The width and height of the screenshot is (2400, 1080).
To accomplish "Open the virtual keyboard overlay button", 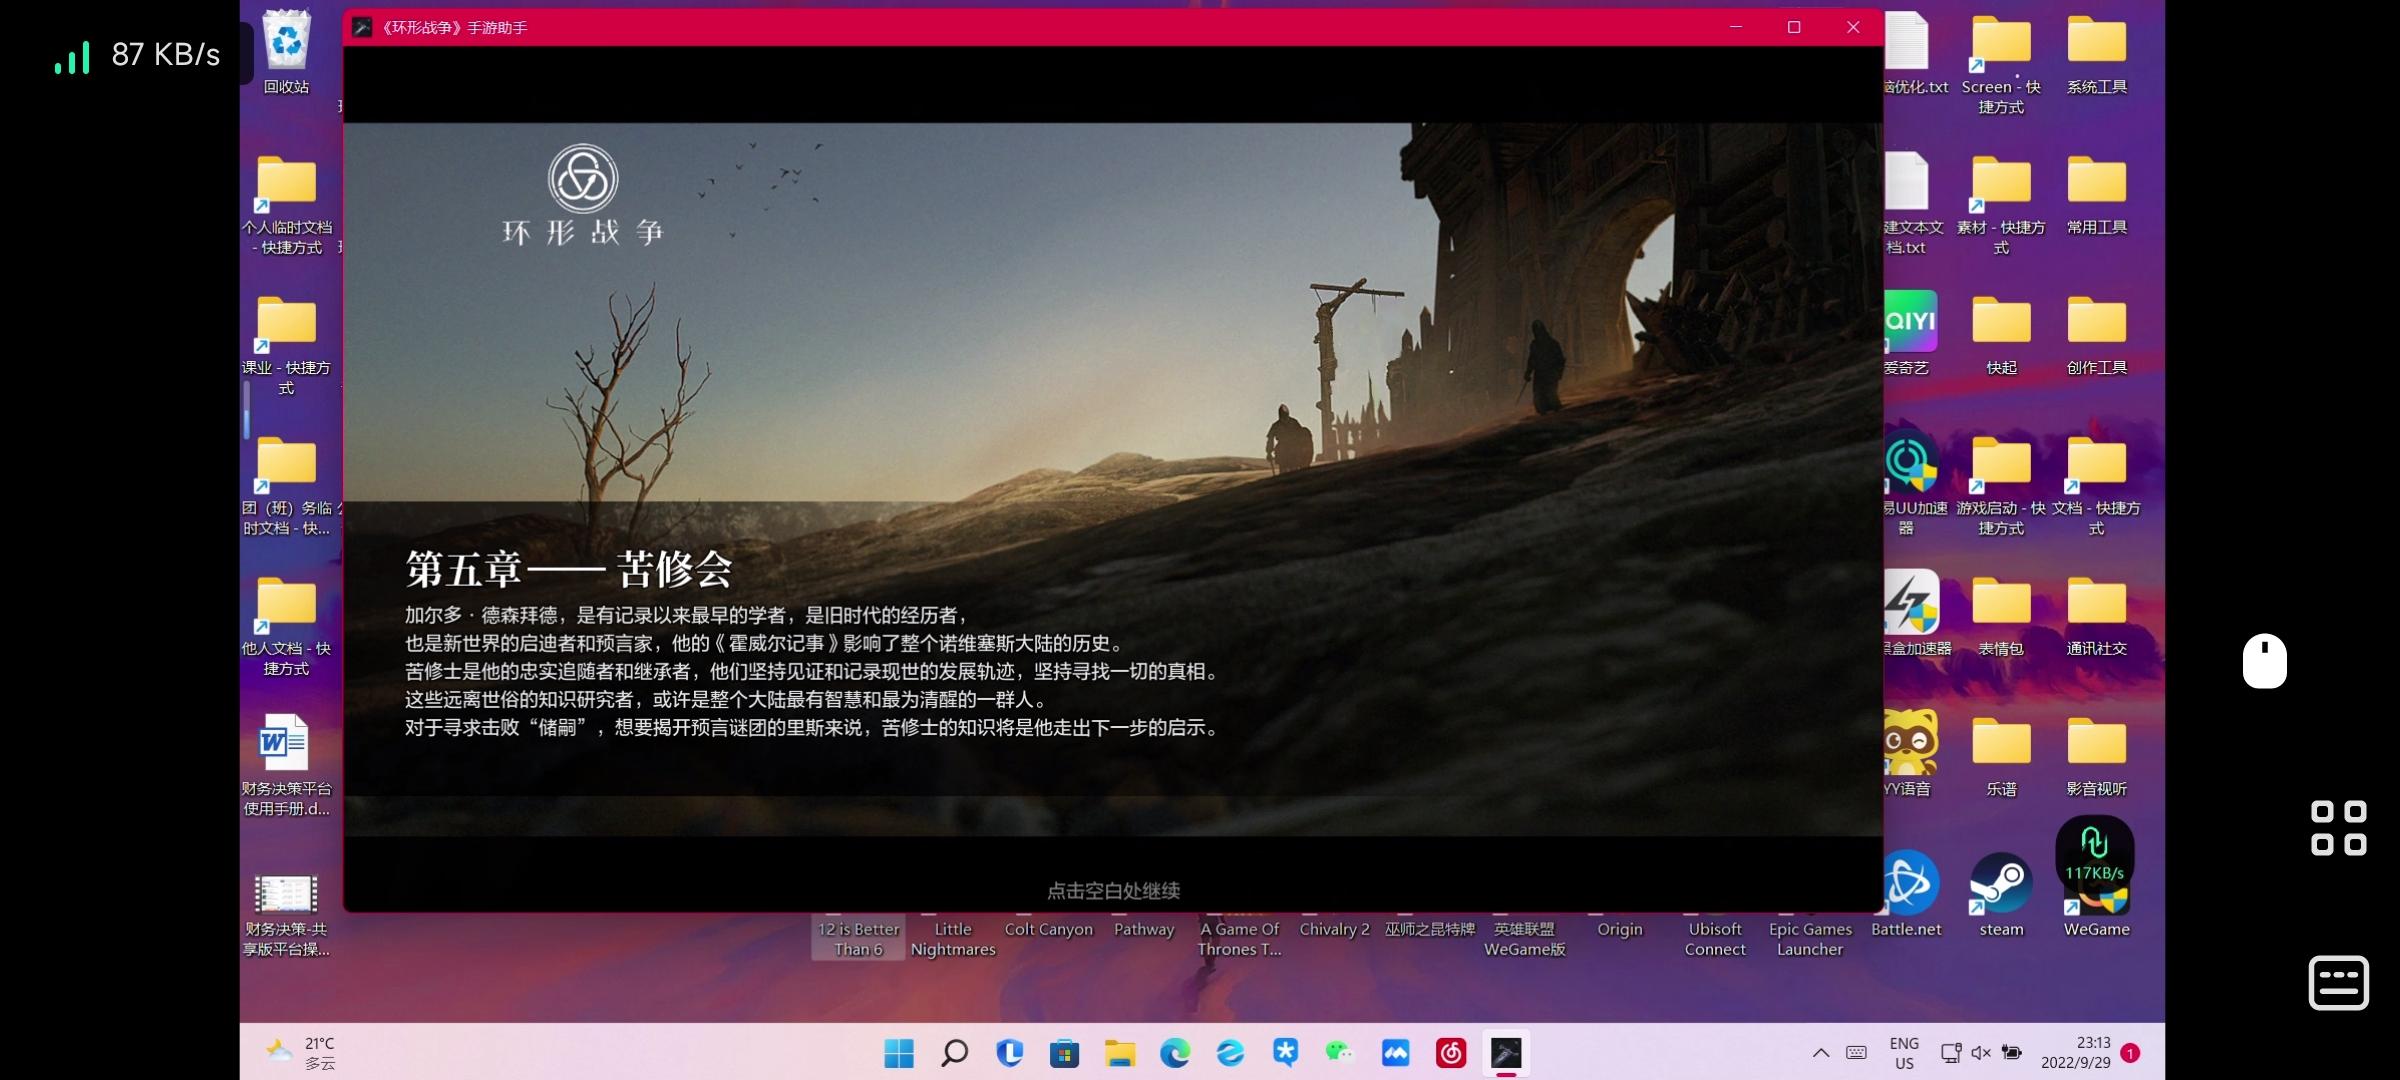I will click(x=2338, y=983).
